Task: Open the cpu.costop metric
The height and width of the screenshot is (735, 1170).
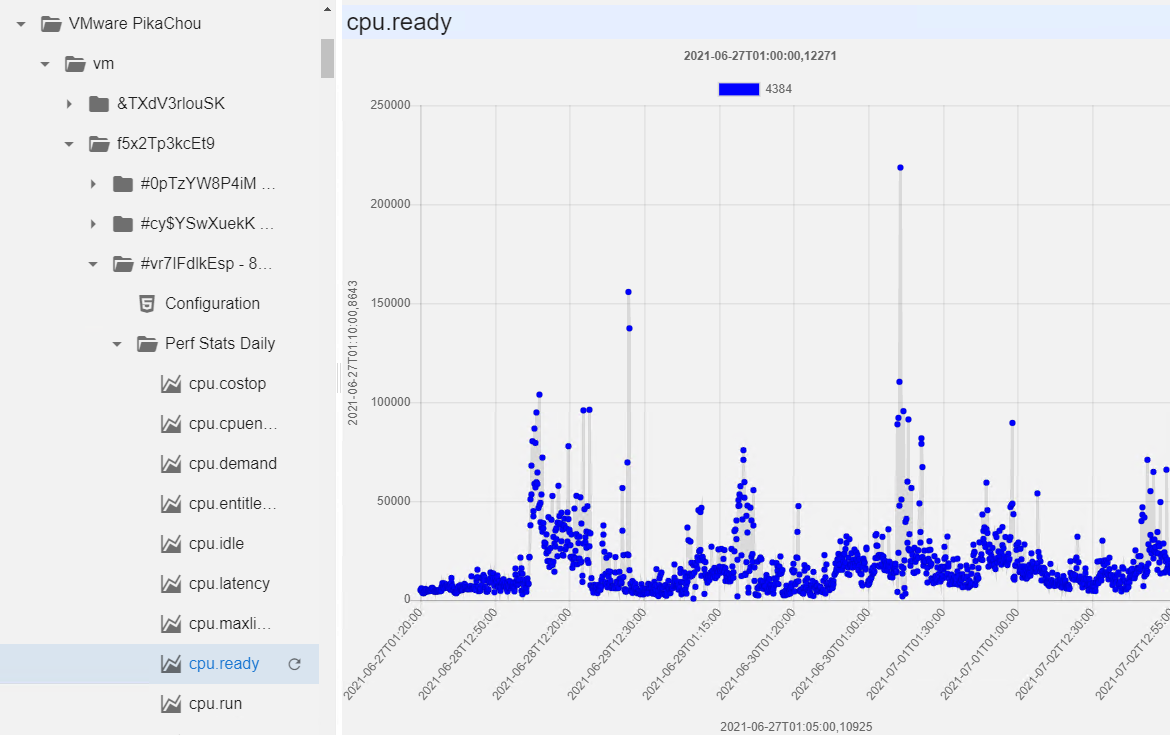Action: click(228, 384)
